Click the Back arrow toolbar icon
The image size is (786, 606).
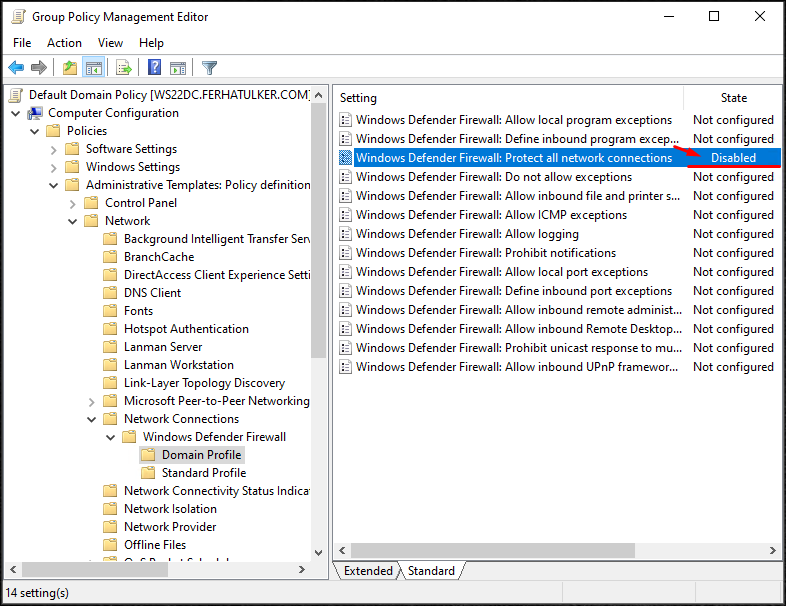[17, 67]
